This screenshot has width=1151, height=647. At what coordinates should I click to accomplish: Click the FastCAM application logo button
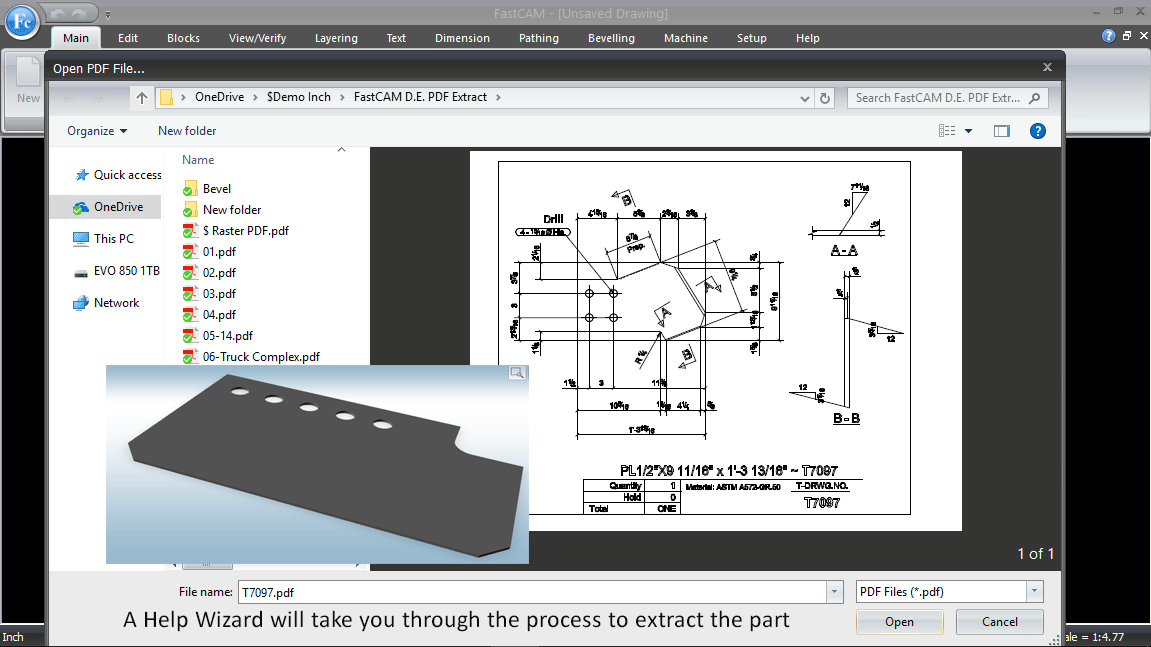click(x=22, y=22)
